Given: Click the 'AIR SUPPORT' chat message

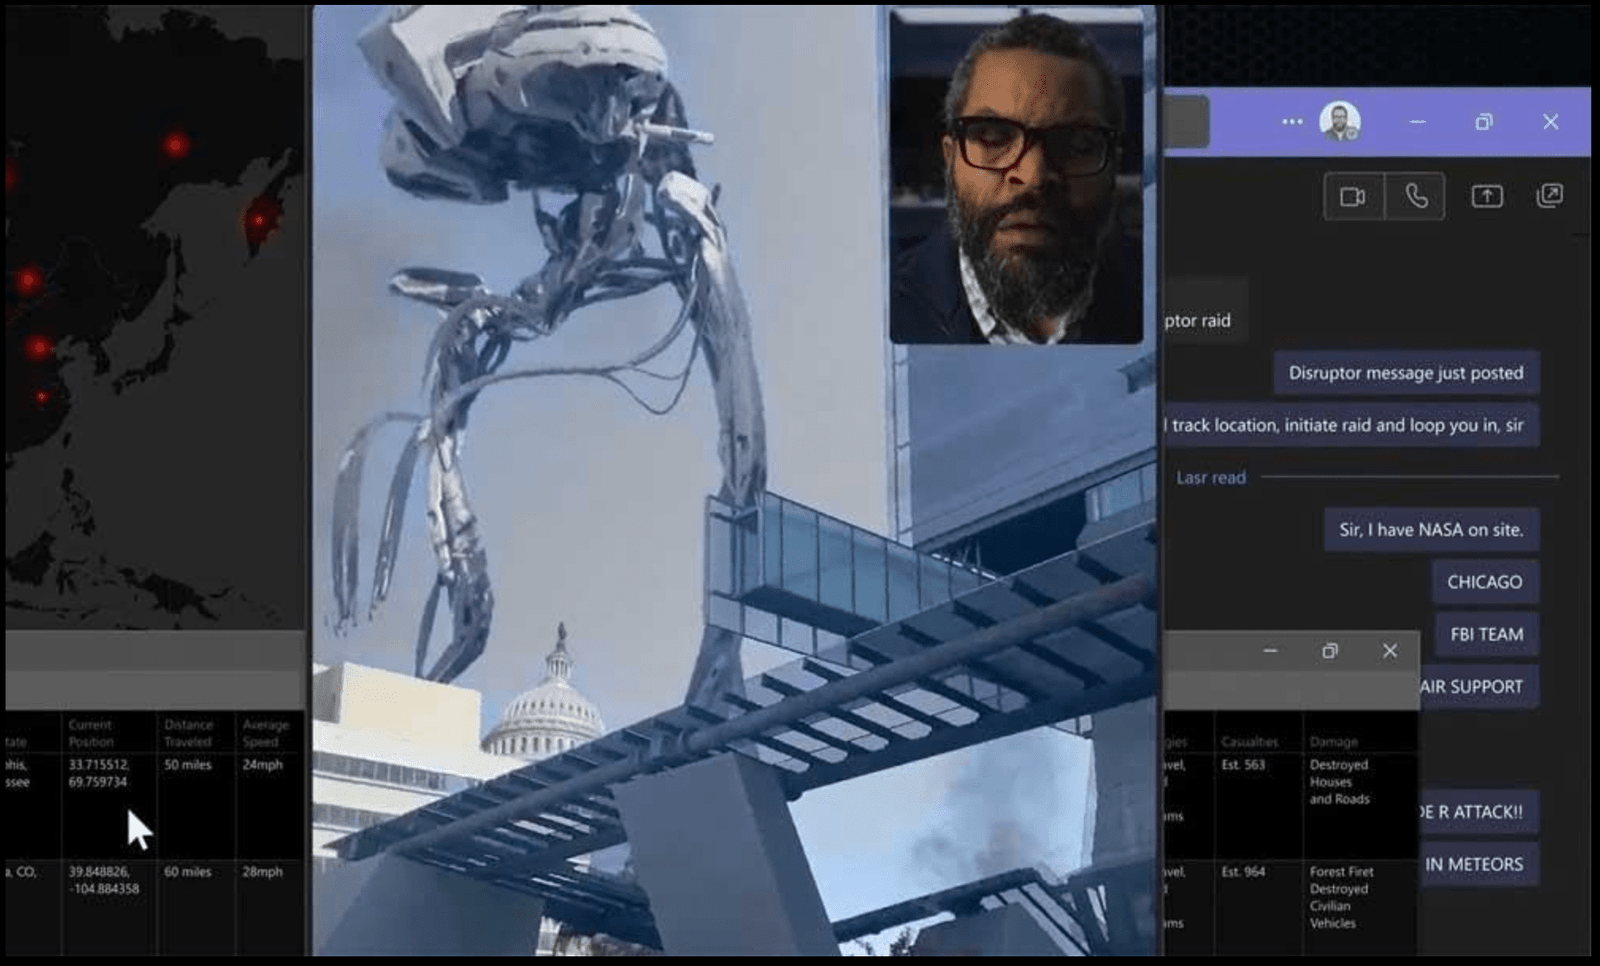Looking at the screenshot, I should pos(1479,687).
